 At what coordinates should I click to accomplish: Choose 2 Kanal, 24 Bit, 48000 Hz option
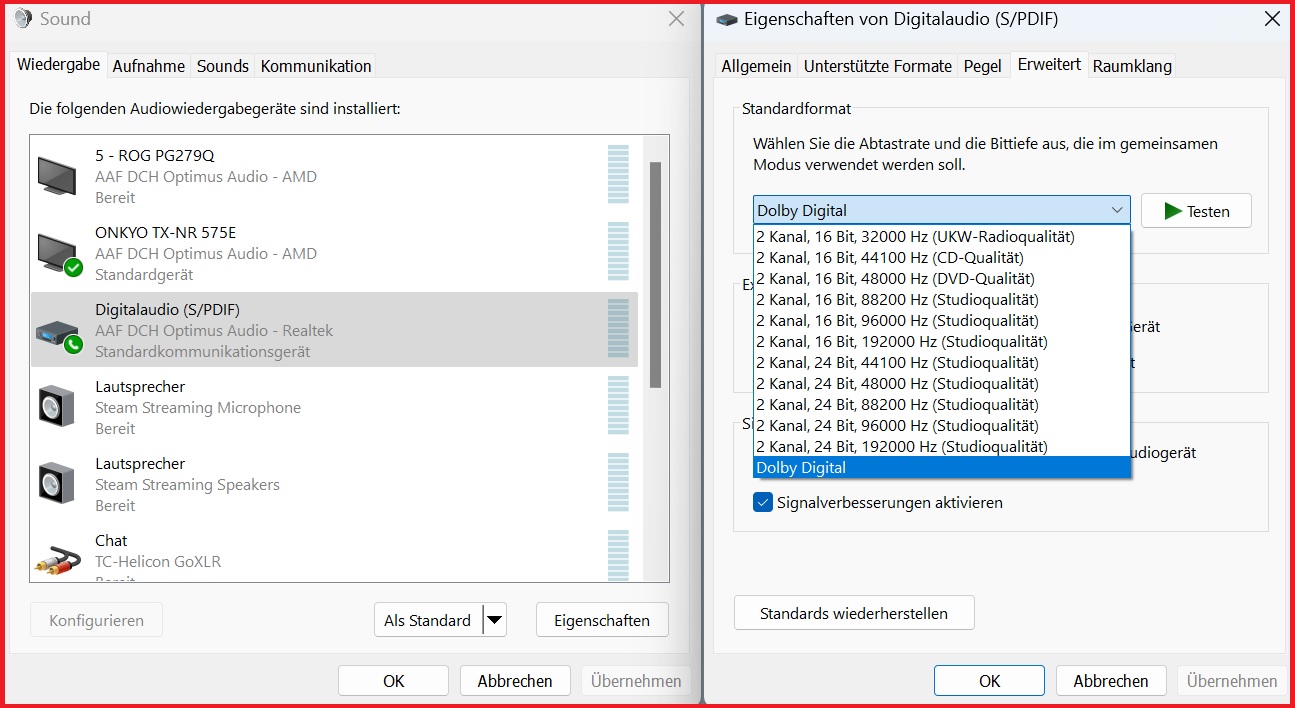click(x=941, y=384)
